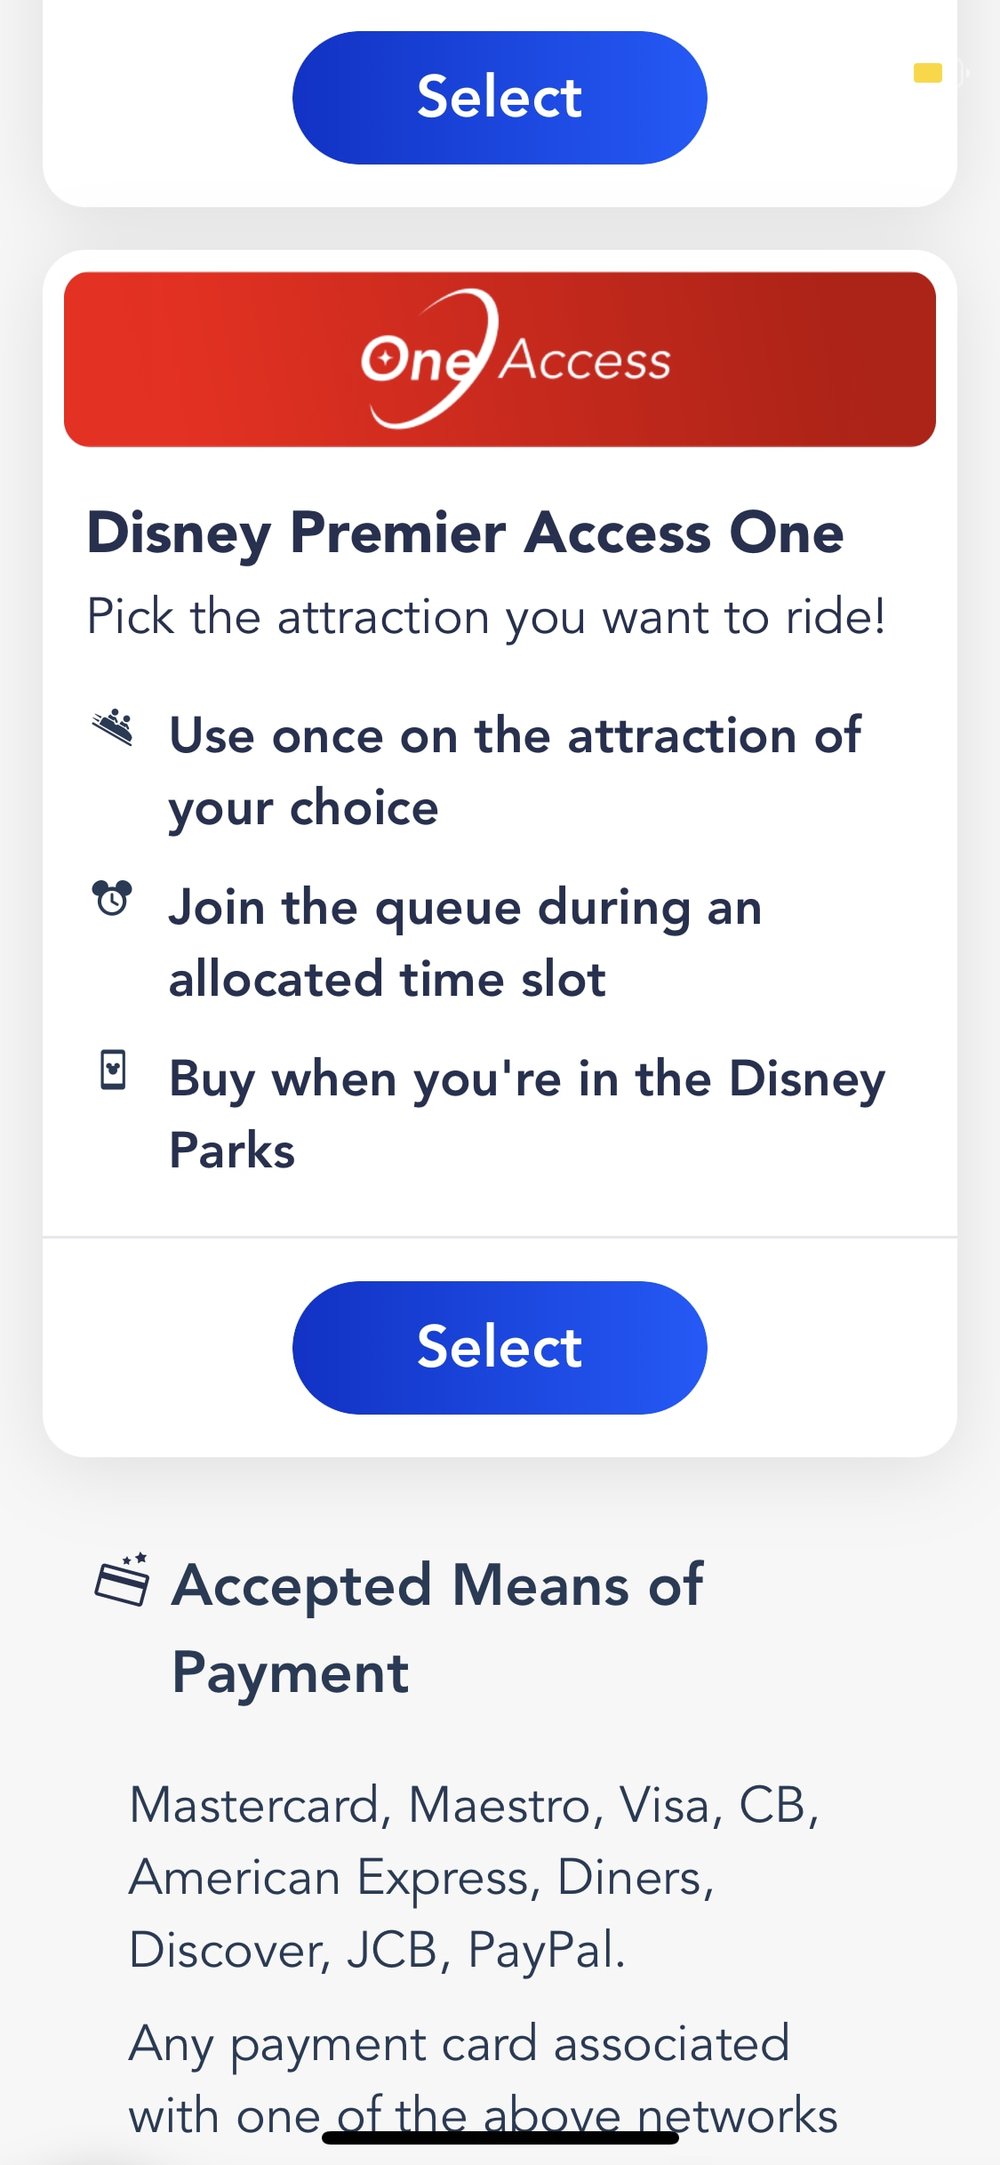Click "Buy when you're in the Disney Parks"
This screenshot has width=1000, height=2165.
tap(526, 1114)
